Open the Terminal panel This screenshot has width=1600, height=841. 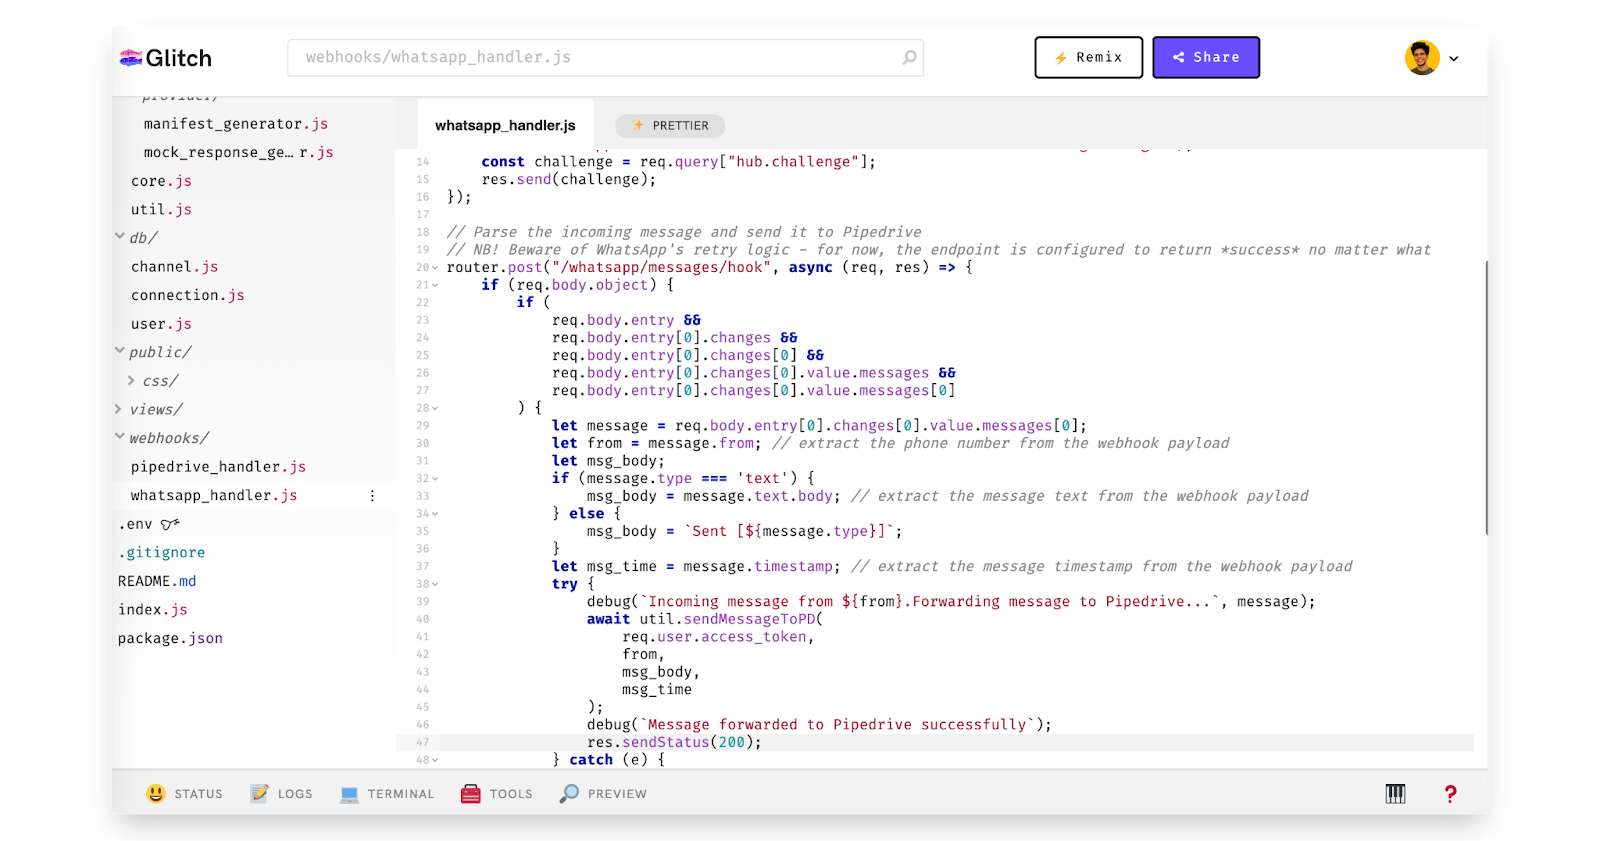[387, 794]
